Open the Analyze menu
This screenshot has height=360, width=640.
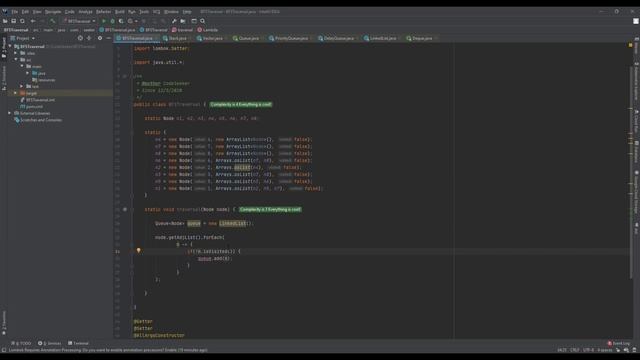coord(85,12)
